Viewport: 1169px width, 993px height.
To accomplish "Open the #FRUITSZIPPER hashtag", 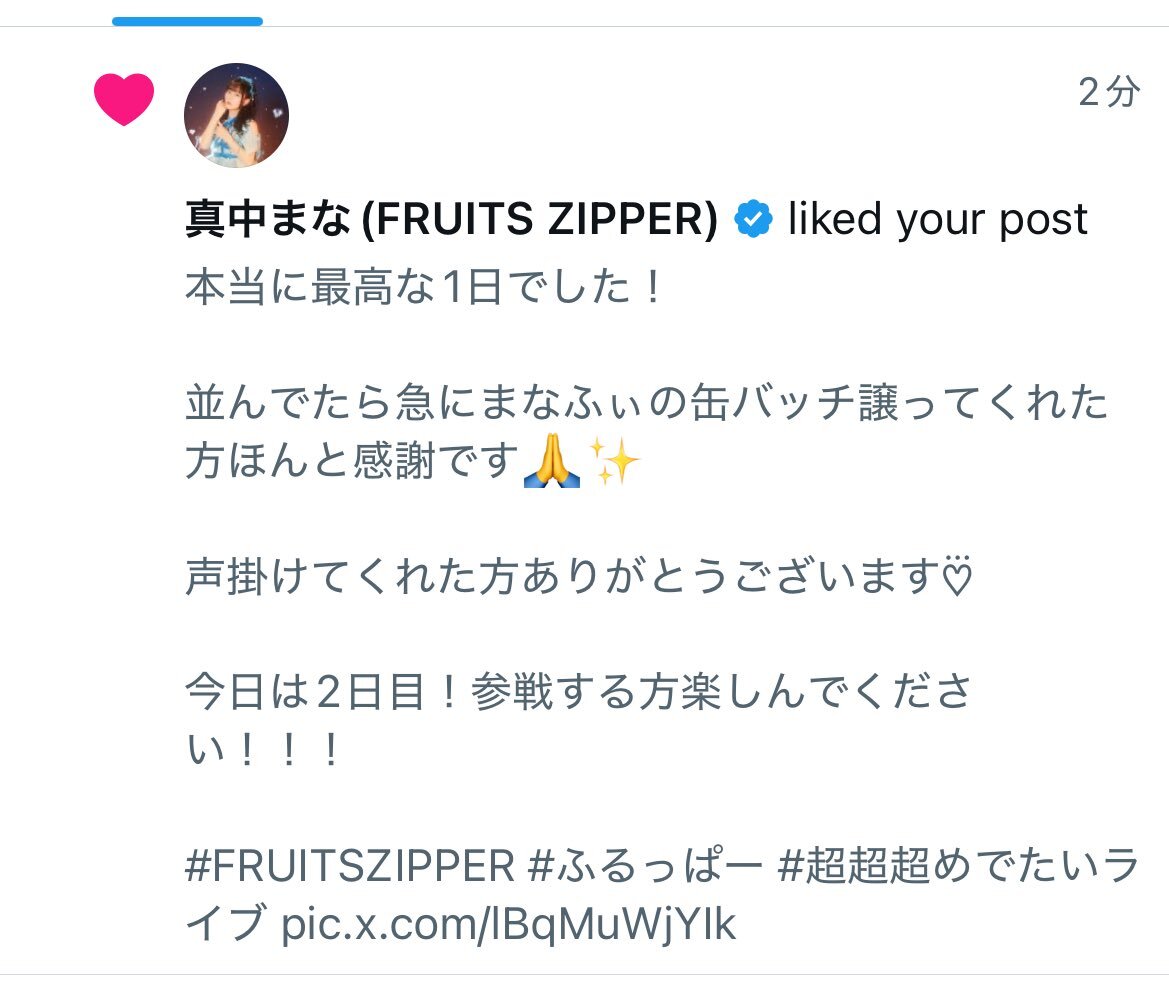I will 350,866.
